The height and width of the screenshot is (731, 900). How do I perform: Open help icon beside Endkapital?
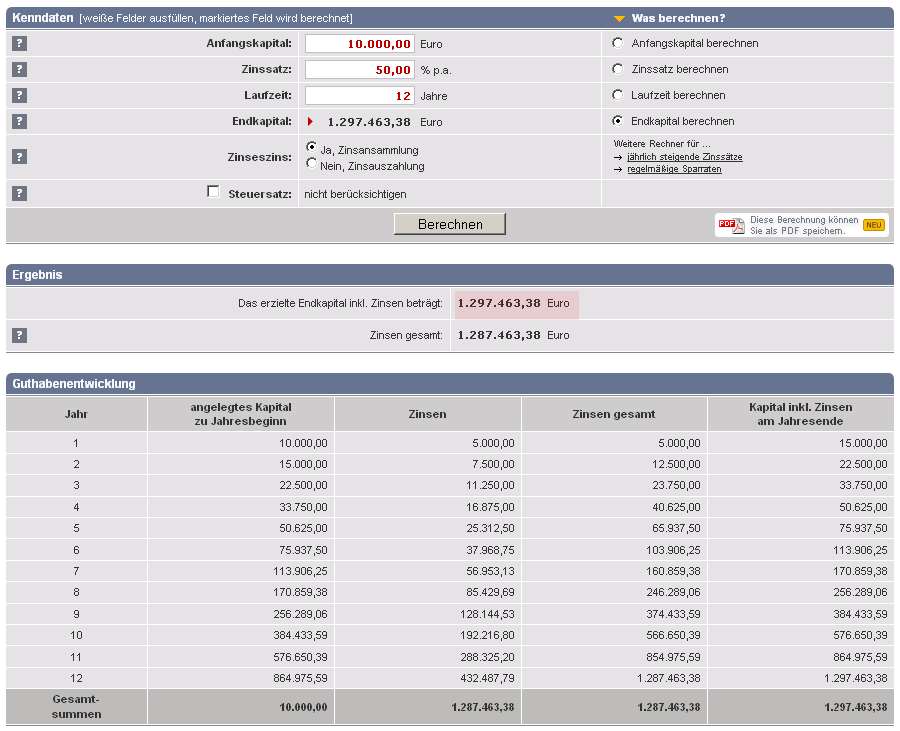click(x=20, y=121)
